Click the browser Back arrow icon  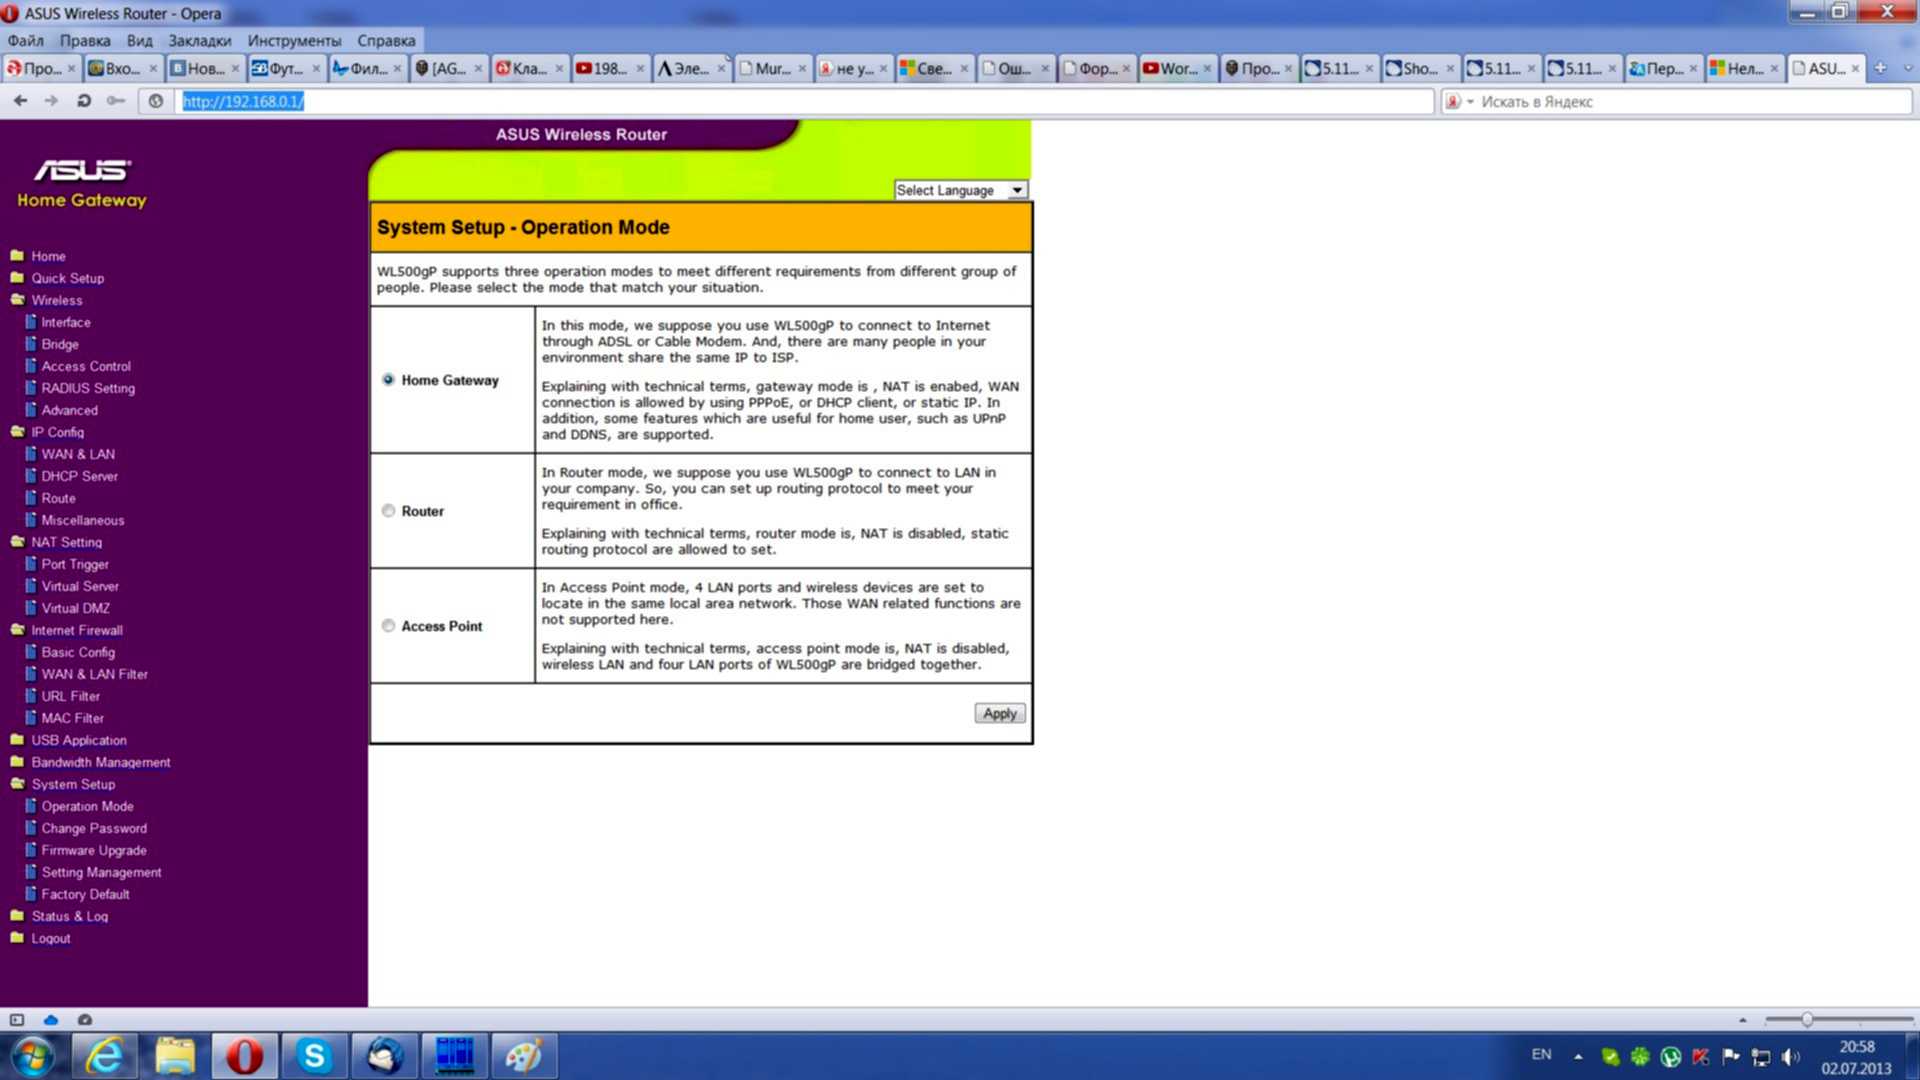[x=20, y=101]
